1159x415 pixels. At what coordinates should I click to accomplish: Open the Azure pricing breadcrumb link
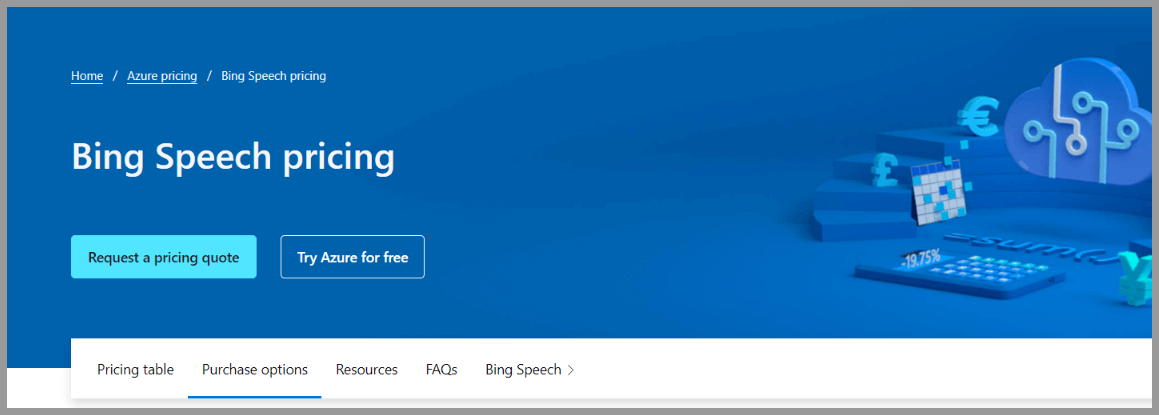point(162,76)
